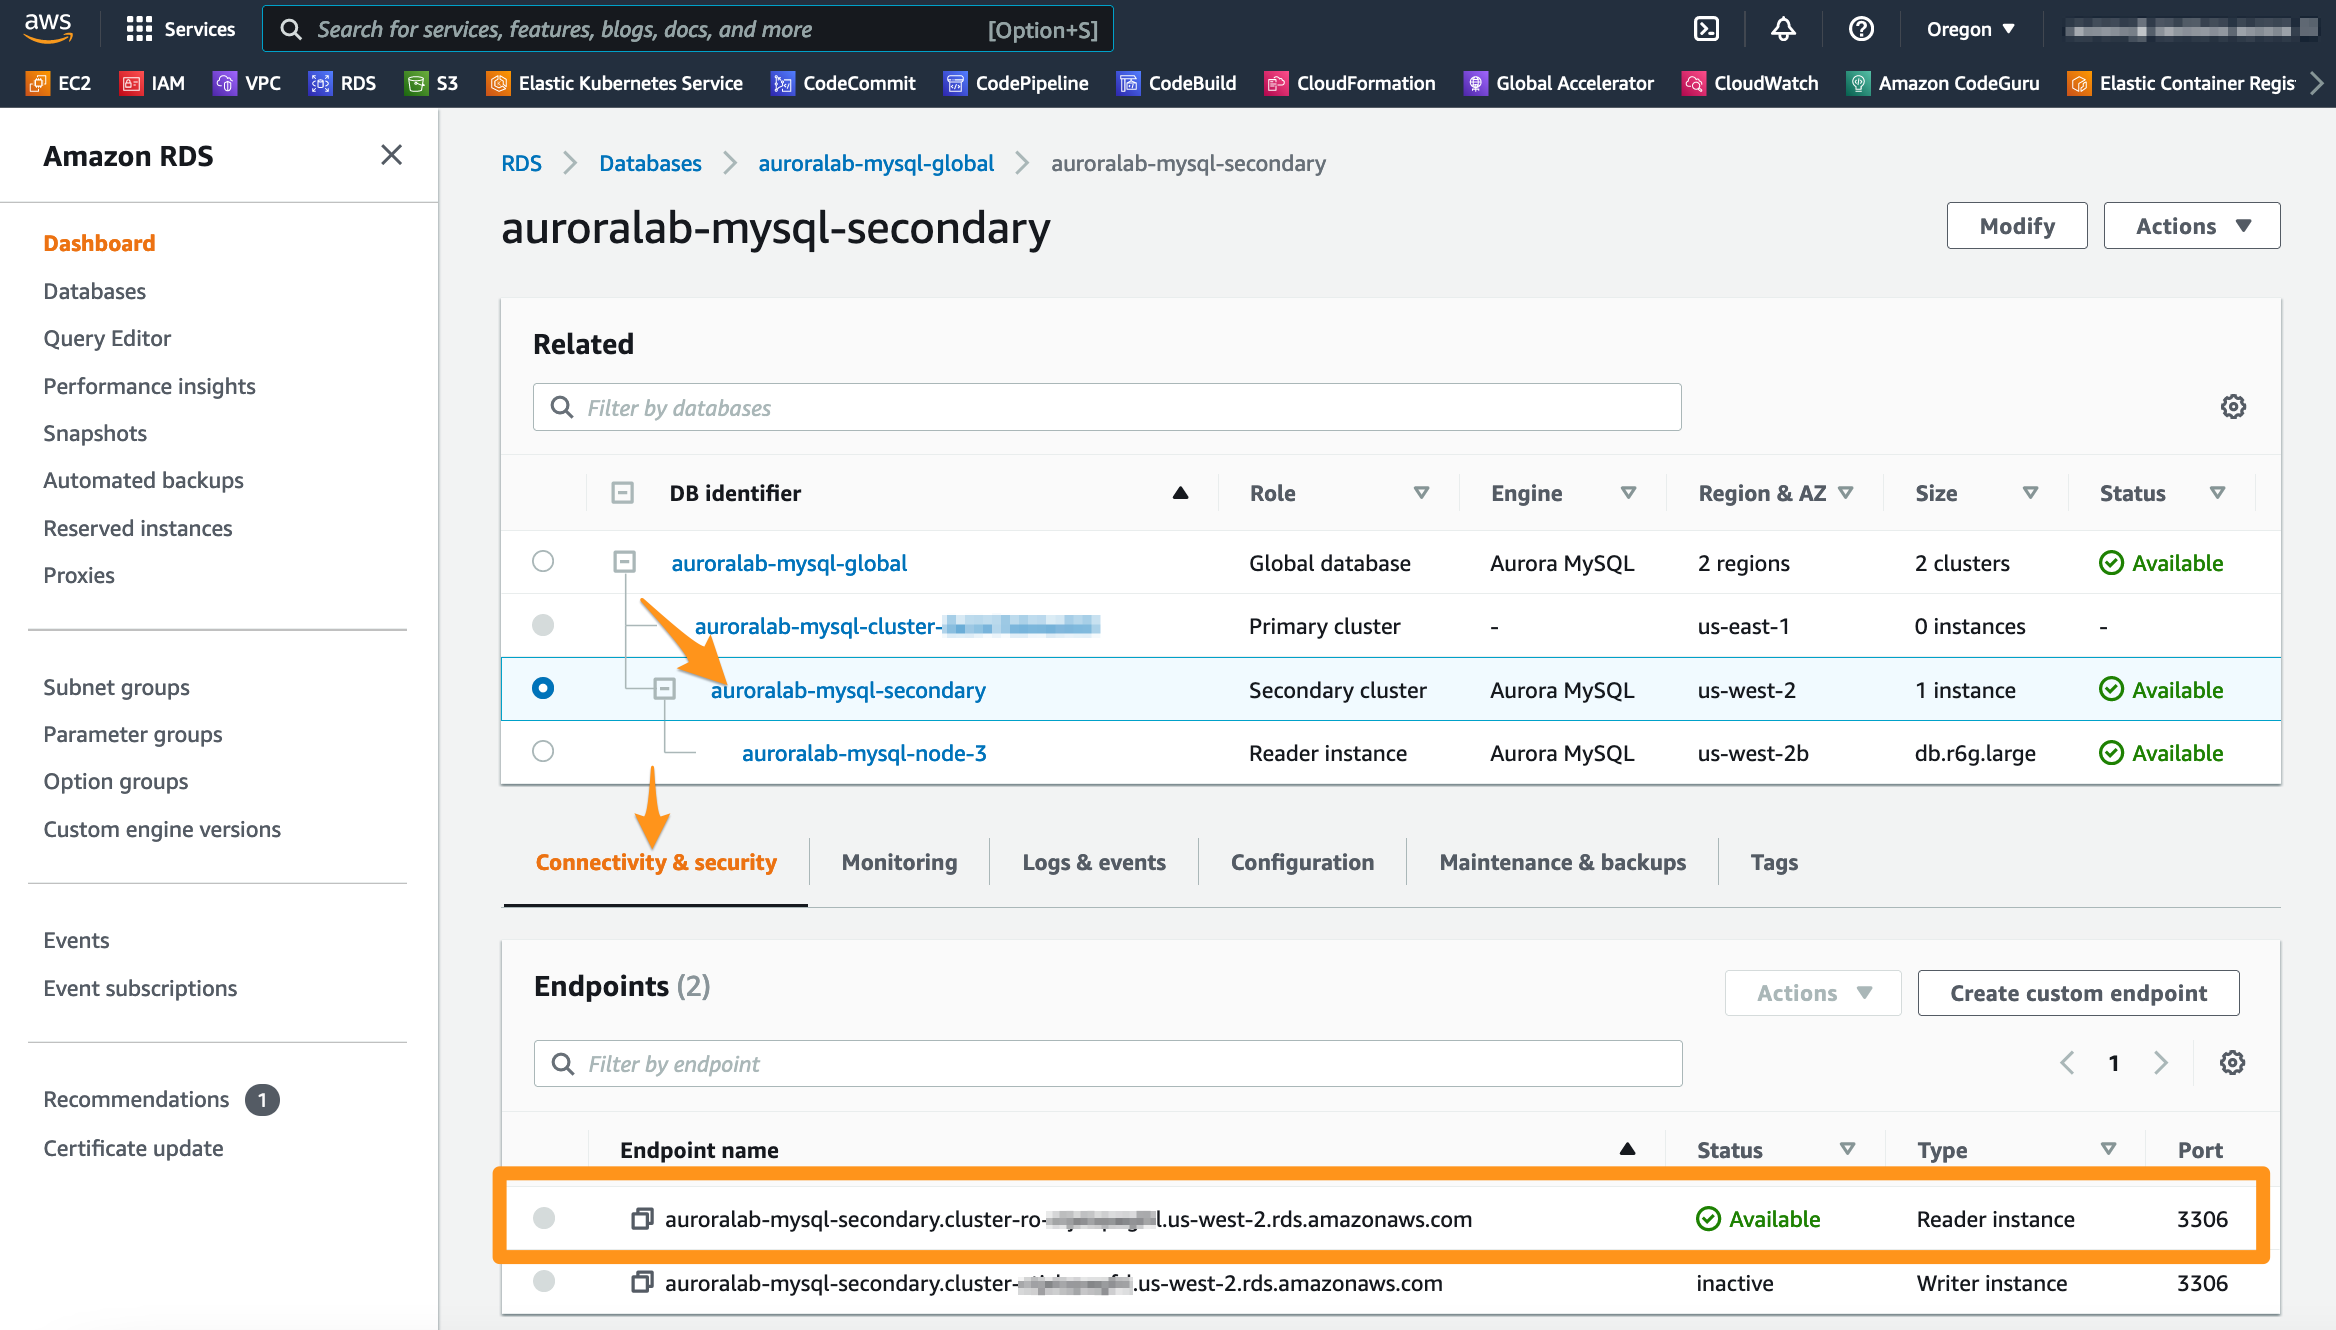Open Performance insights in sidebar
The image size is (2336, 1330).
149,386
